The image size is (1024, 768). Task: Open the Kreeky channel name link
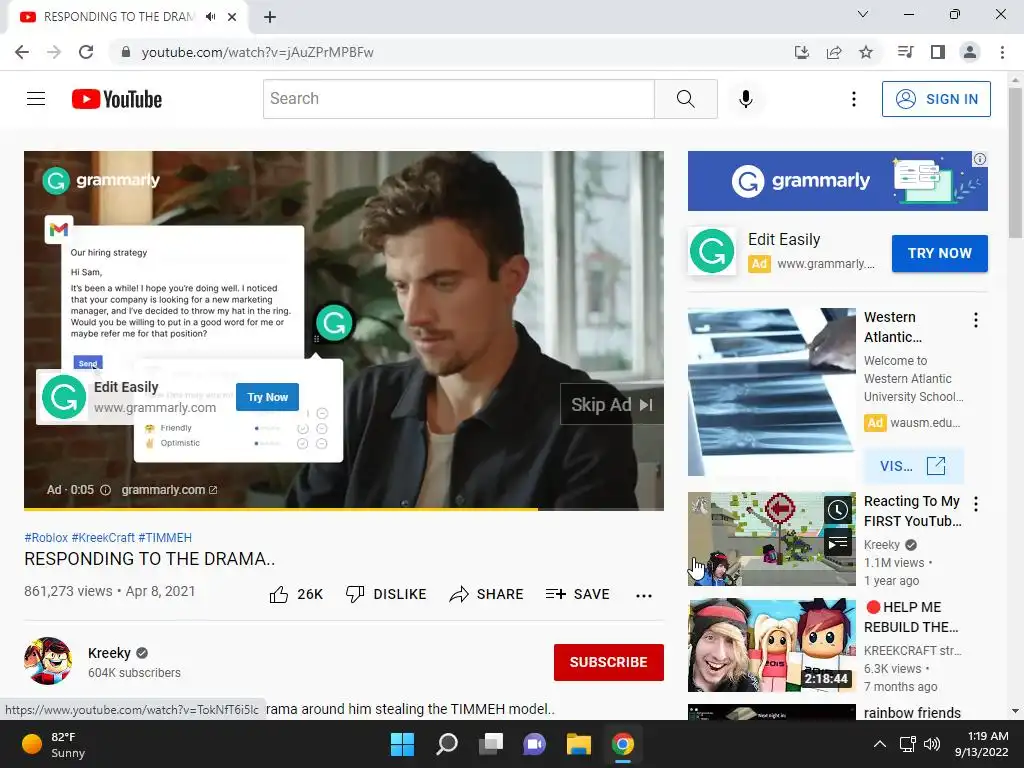pyautogui.click(x=109, y=653)
